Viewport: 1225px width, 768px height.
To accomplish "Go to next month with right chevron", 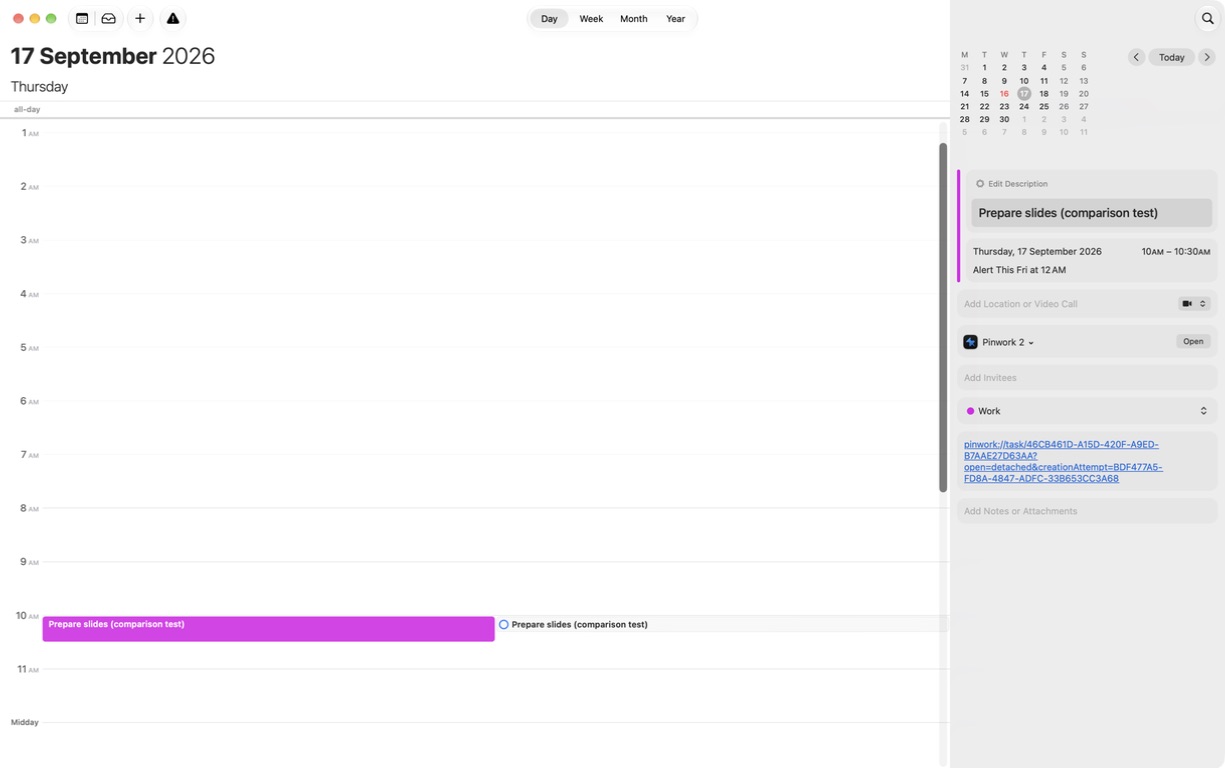I will (x=1207, y=57).
